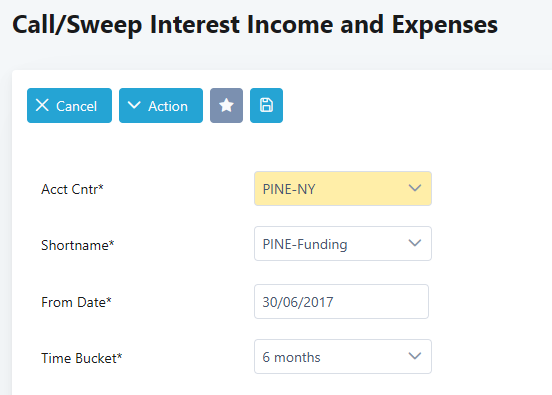Click the chevron arrow in the PINE-NY field
The width and height of the screenshot is (552, 395).
pos(415,188)
